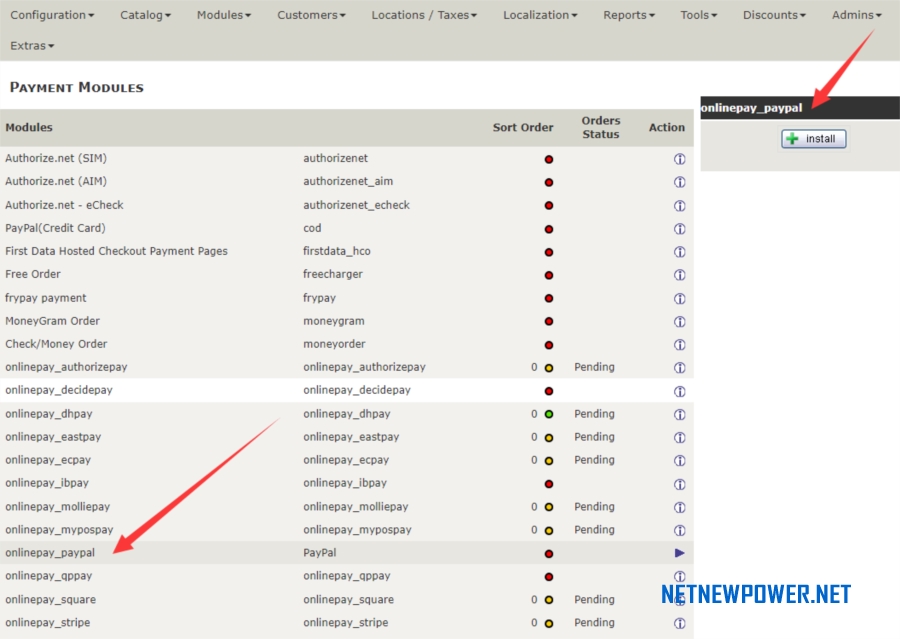Expand Locations / Taxes dropdown
Viewport: 900px width, 639px height.
click(x=424, y=15)
